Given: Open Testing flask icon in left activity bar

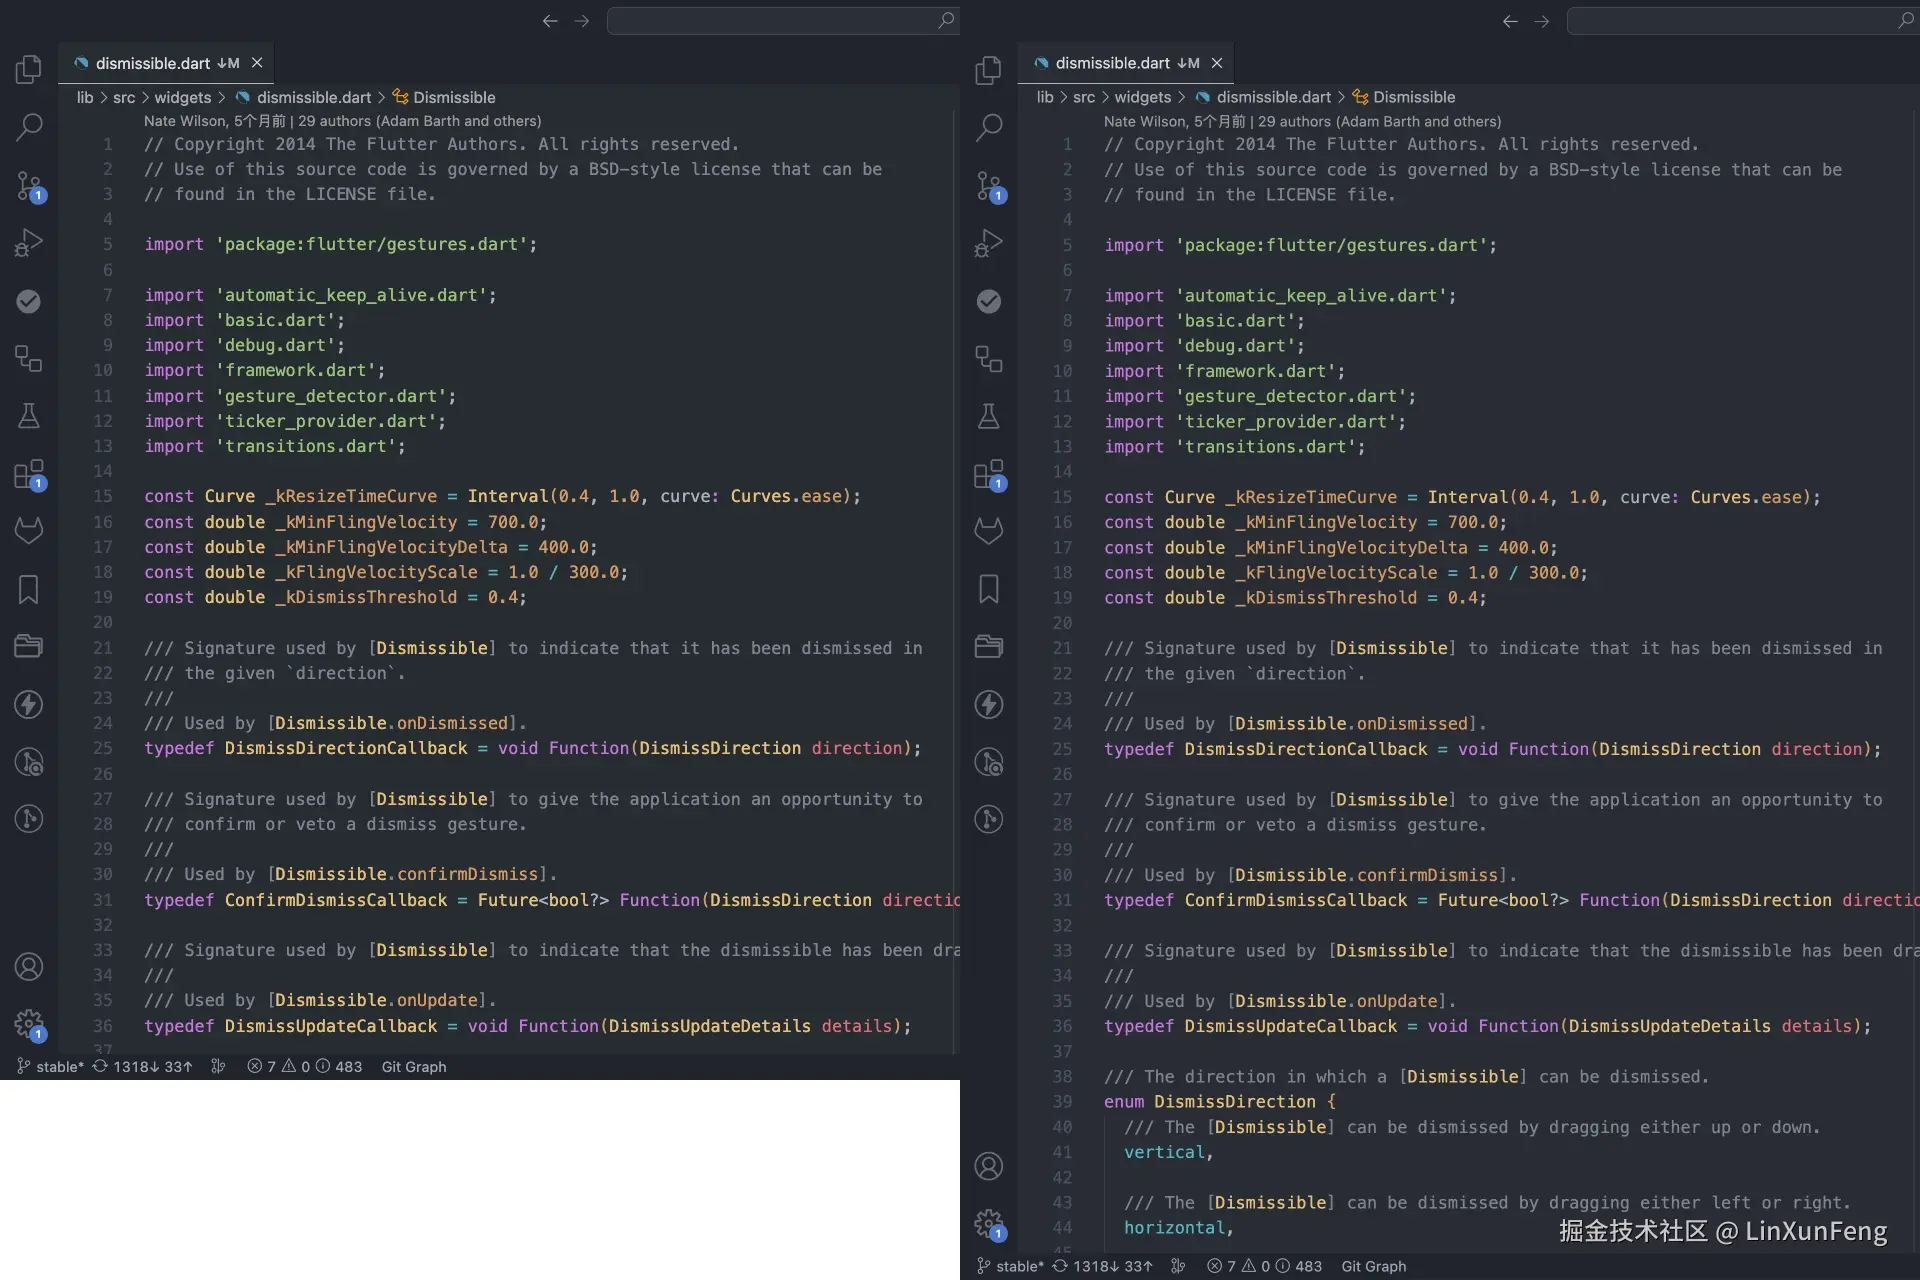Looking at the screenshot, I should (x=29, y=416).
